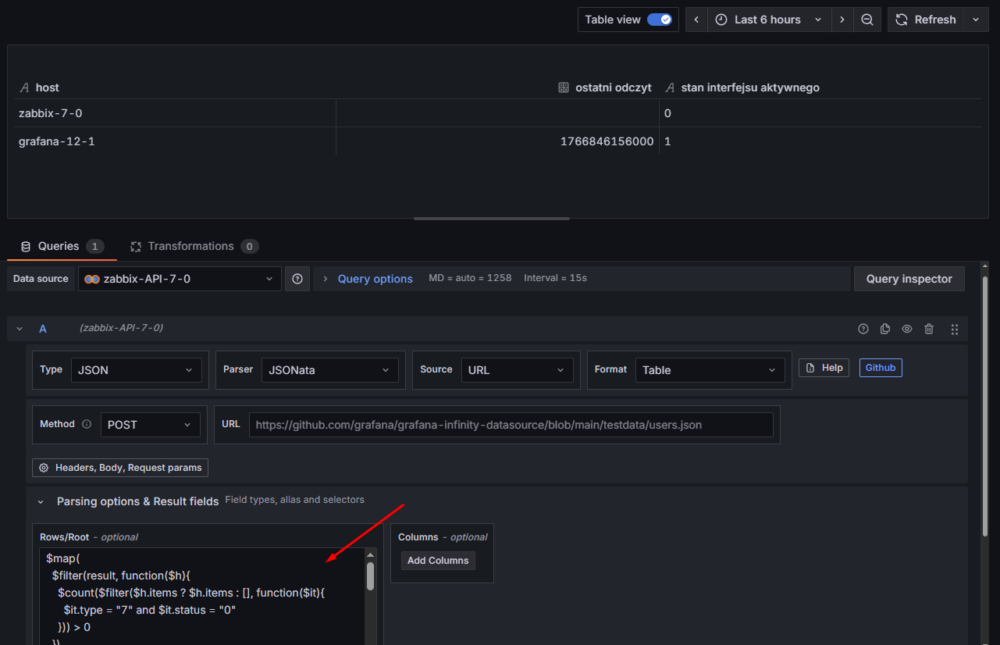Open data source help icon
Viewport: 1000px width, 645px height.
(x=297, y=279)
